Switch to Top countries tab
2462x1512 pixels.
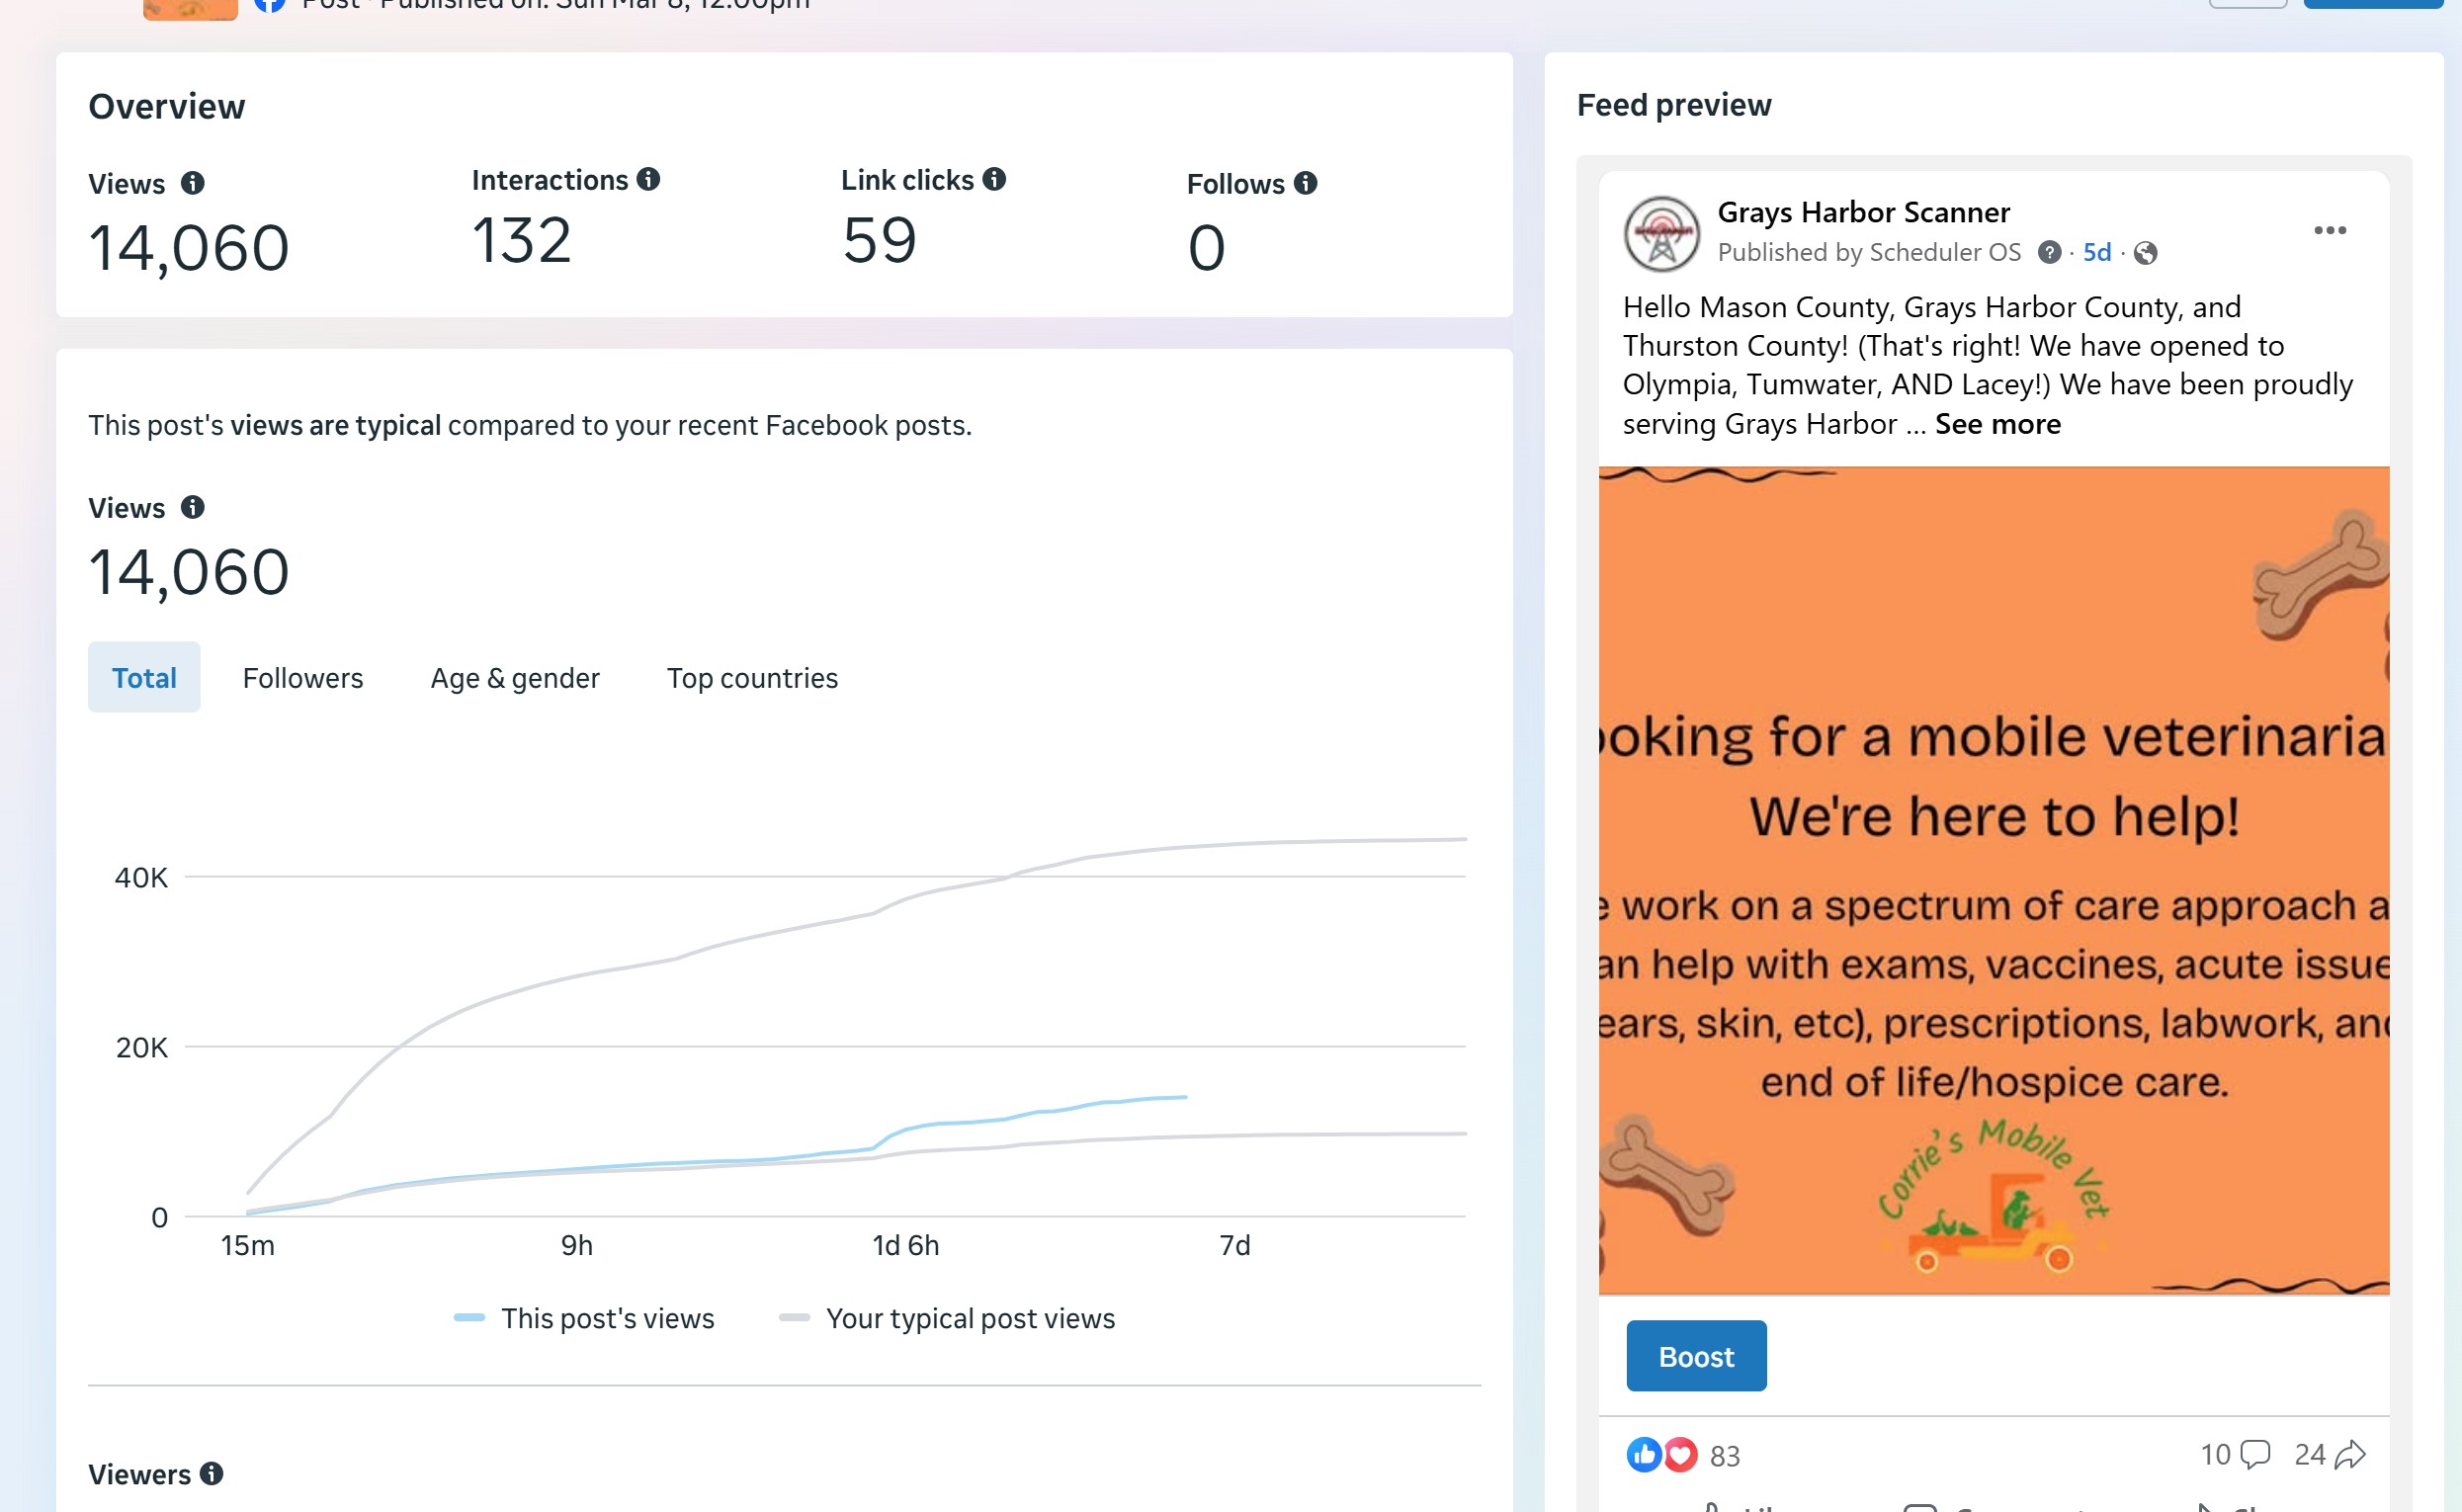coord(752,678)
